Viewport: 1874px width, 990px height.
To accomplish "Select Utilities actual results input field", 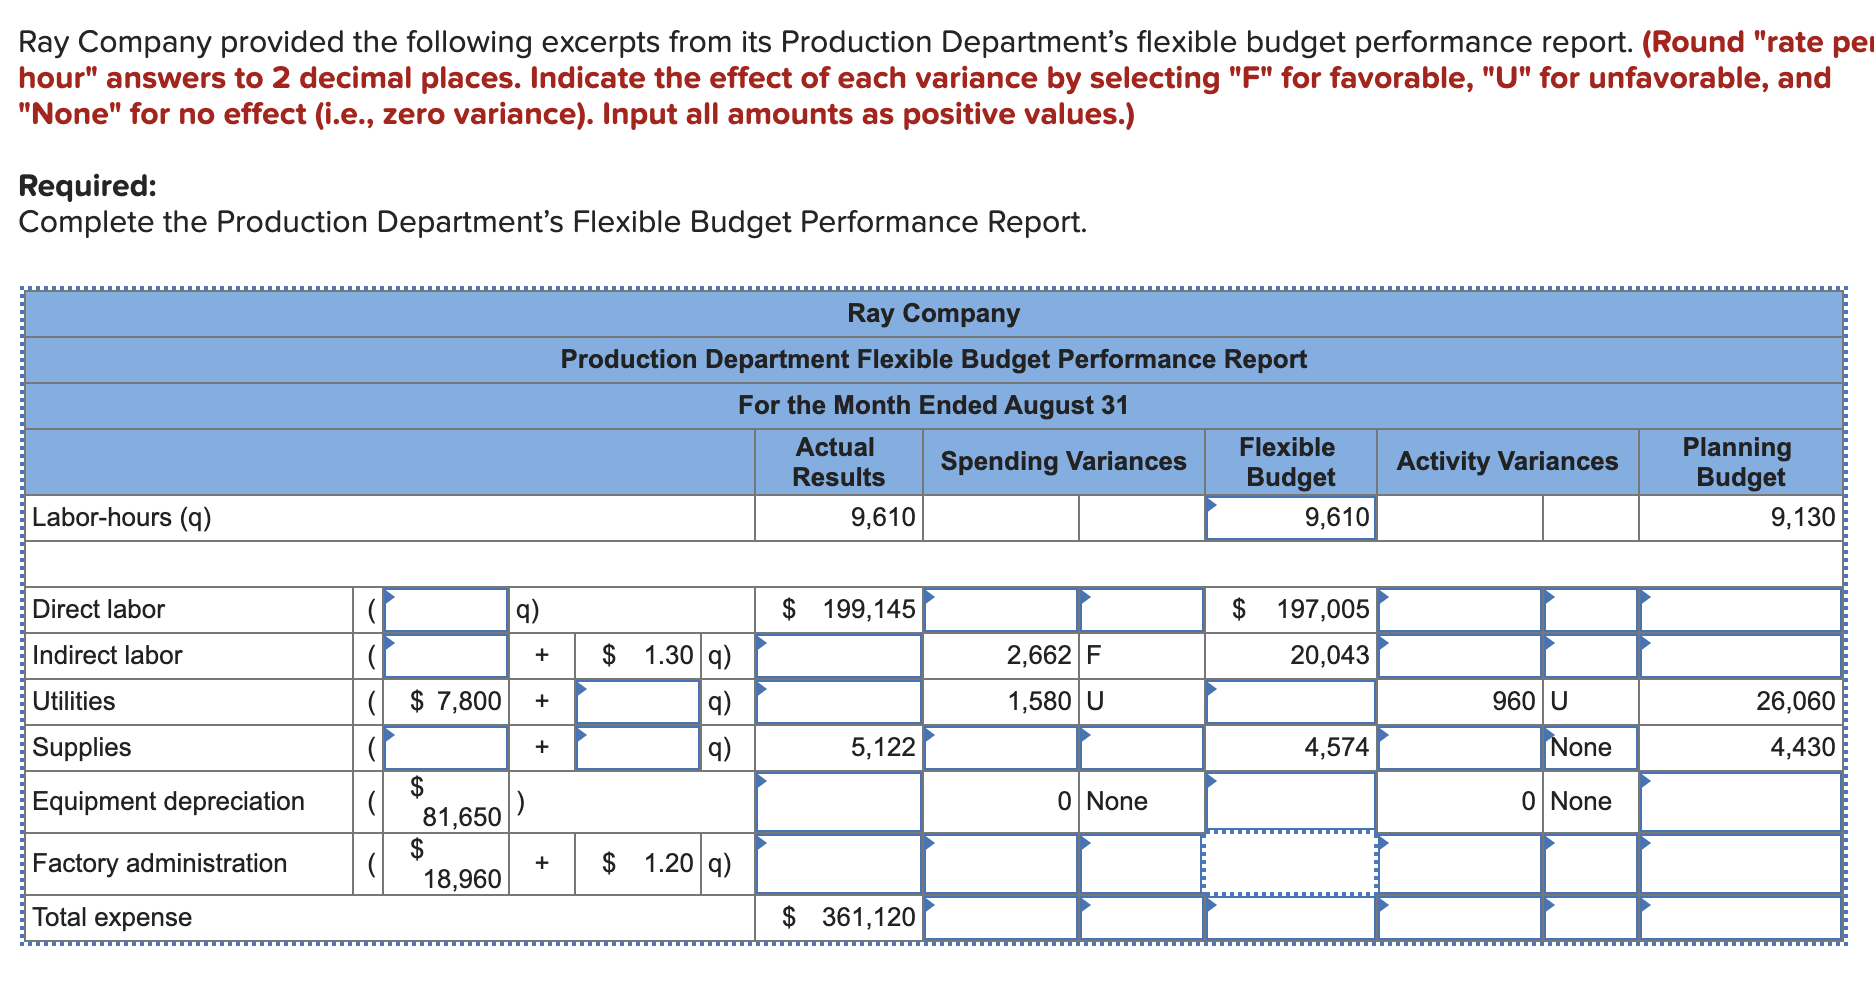I will (x=838, y=701).
